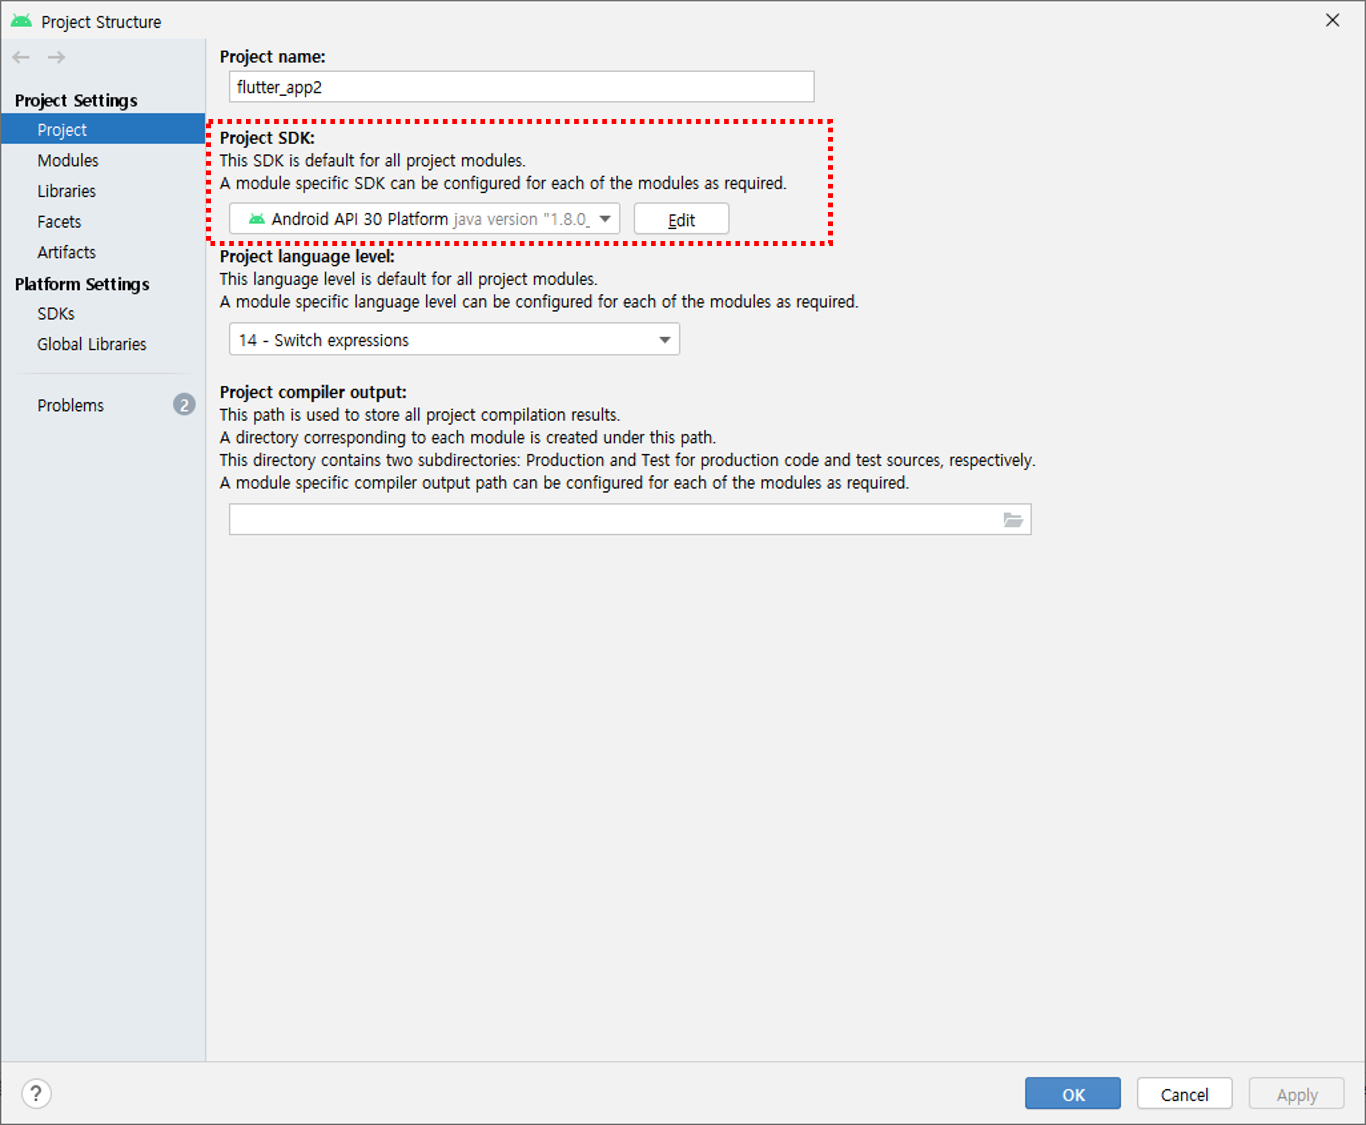Screen dimensions: 1366x1125
Task: Click the Project Settings heading
Action: click(76, 100)
